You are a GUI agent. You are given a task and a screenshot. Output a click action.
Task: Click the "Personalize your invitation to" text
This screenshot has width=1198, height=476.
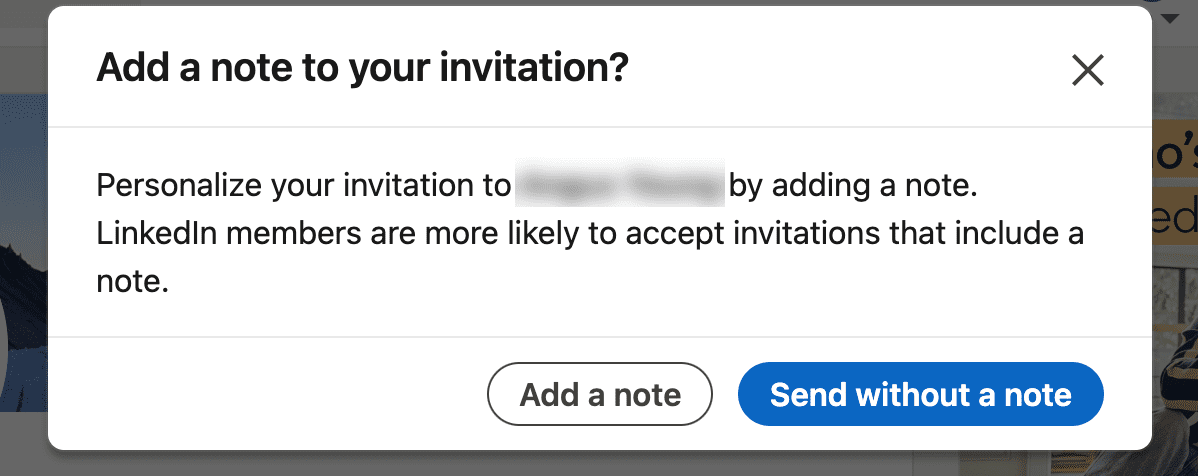tap(304, 186)
